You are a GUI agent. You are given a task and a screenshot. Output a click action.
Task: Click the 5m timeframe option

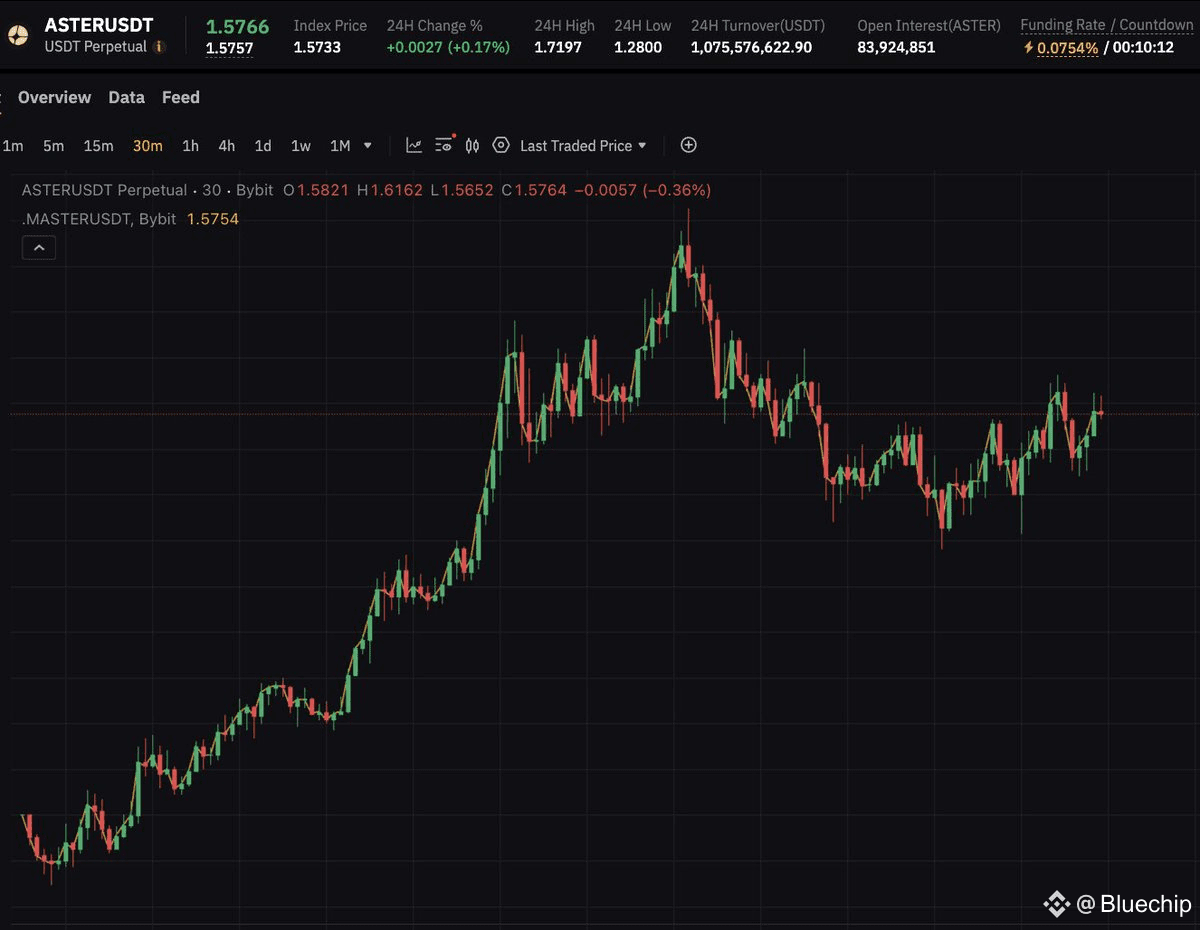click(52, 145)
